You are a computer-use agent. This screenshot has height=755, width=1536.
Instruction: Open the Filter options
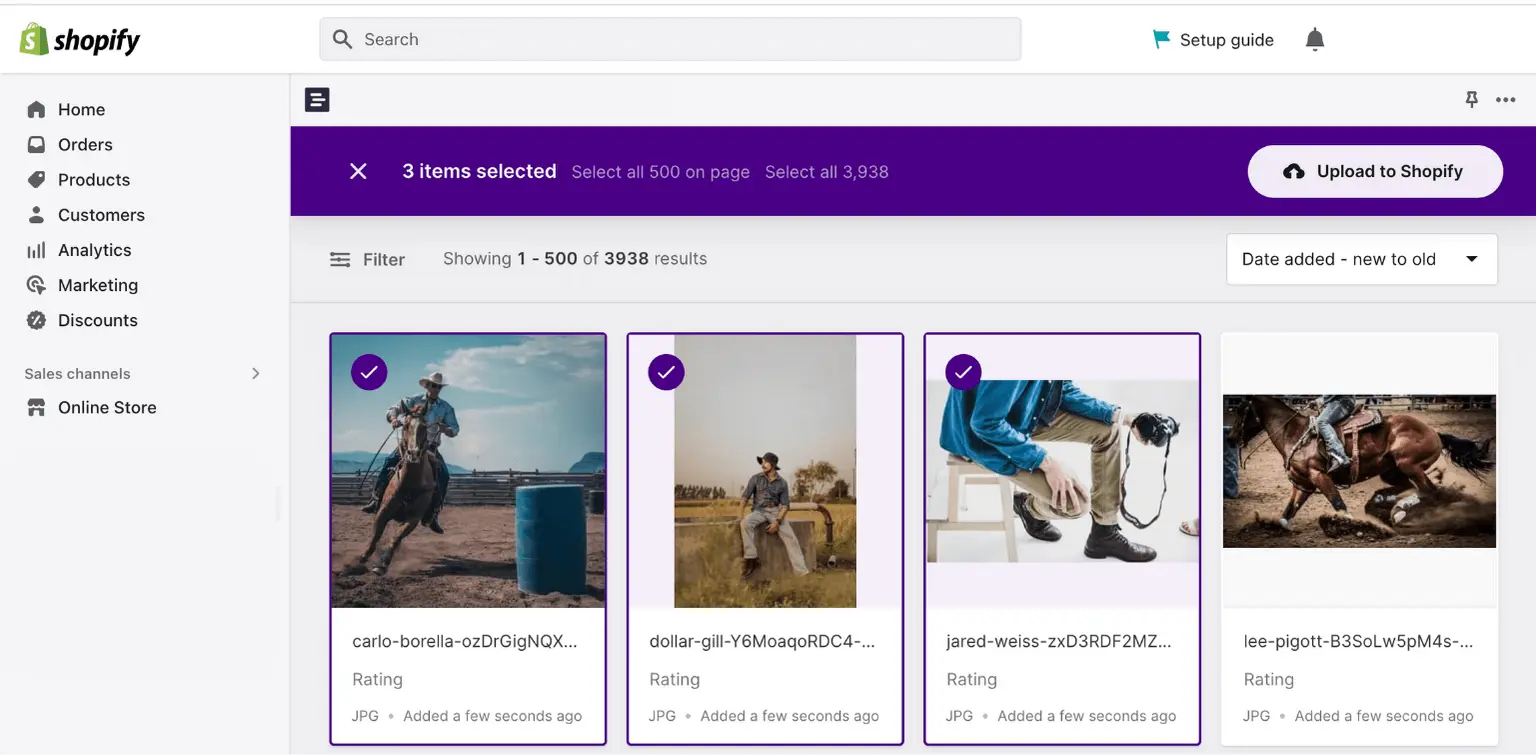tap(367, 258)
